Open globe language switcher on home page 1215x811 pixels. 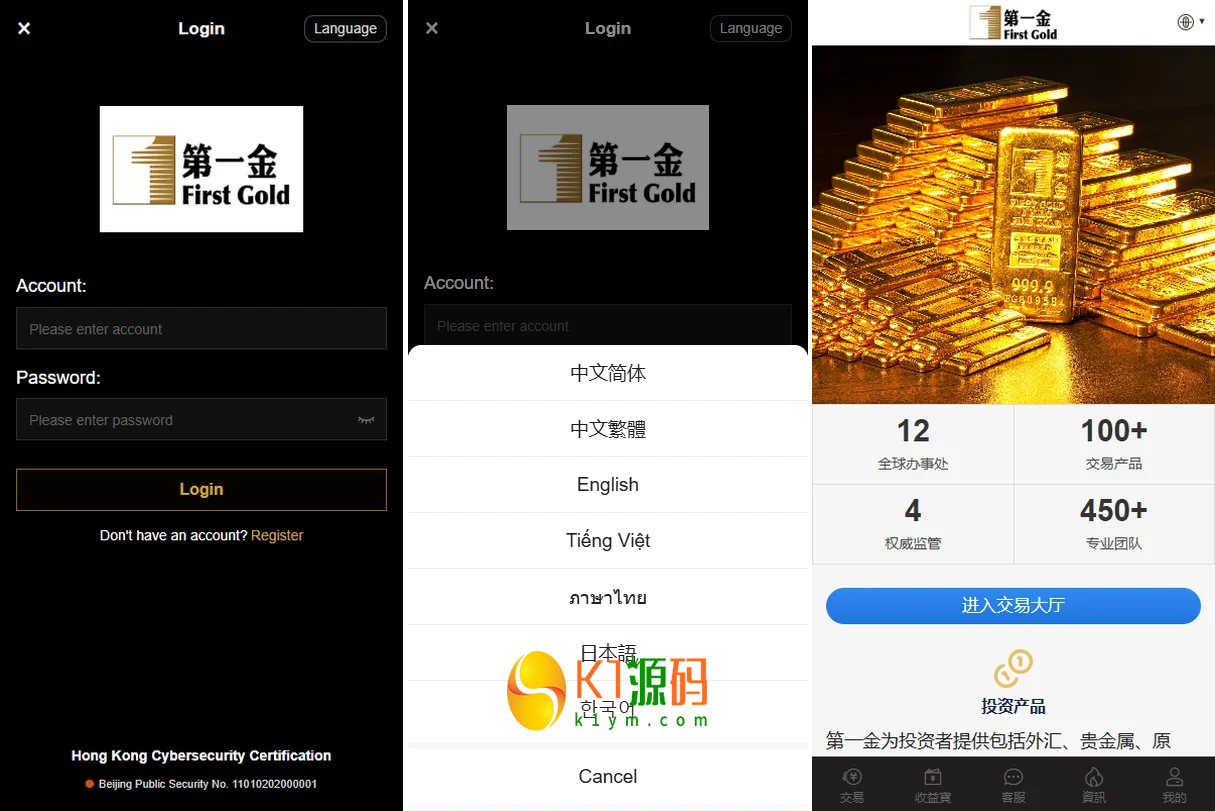[1190, 22]
